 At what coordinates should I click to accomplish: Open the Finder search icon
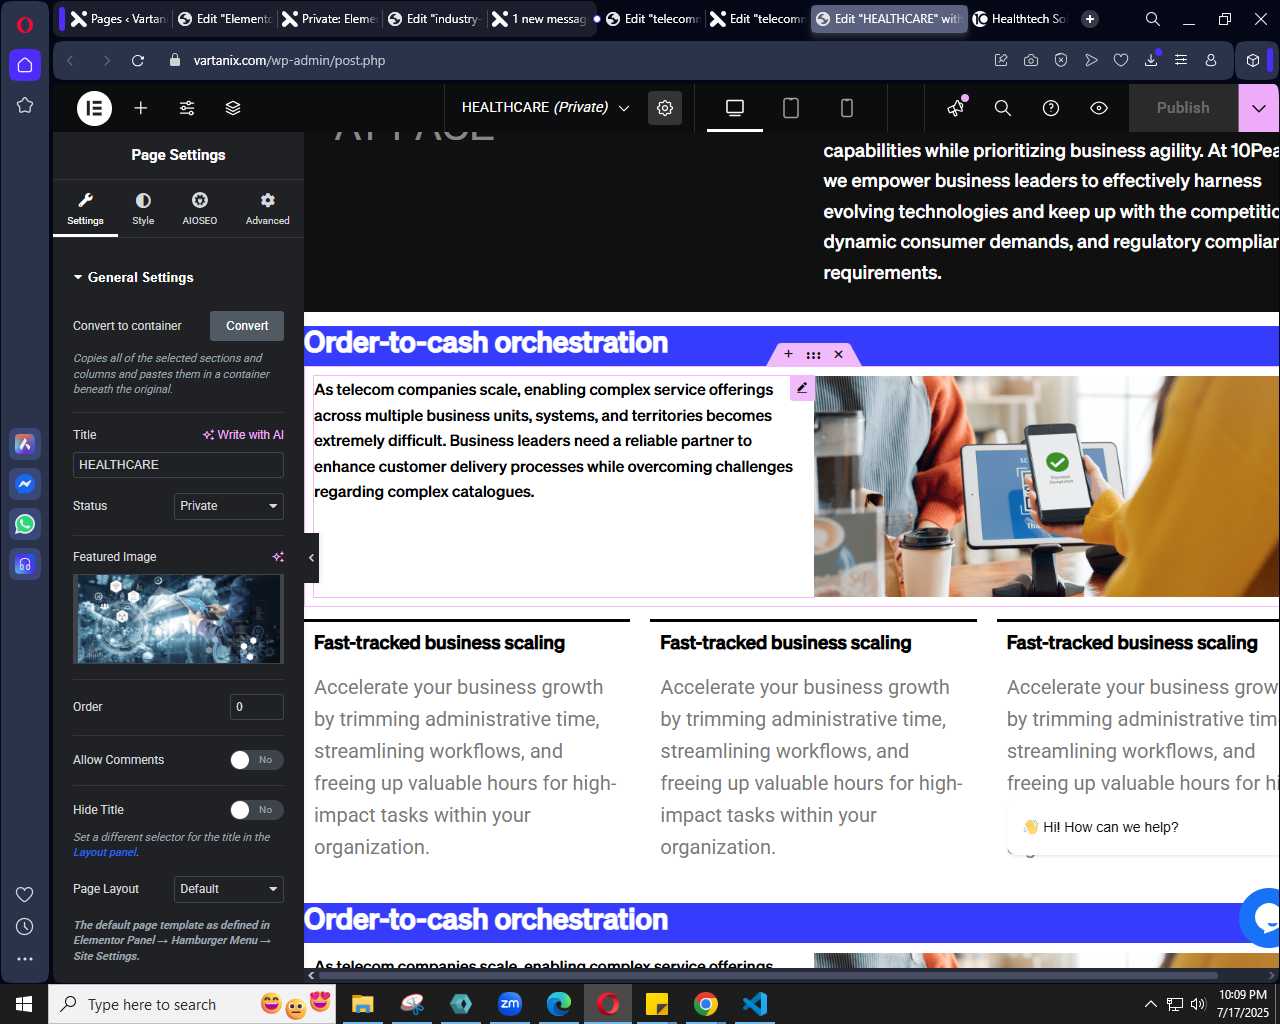pos(1003,108)
